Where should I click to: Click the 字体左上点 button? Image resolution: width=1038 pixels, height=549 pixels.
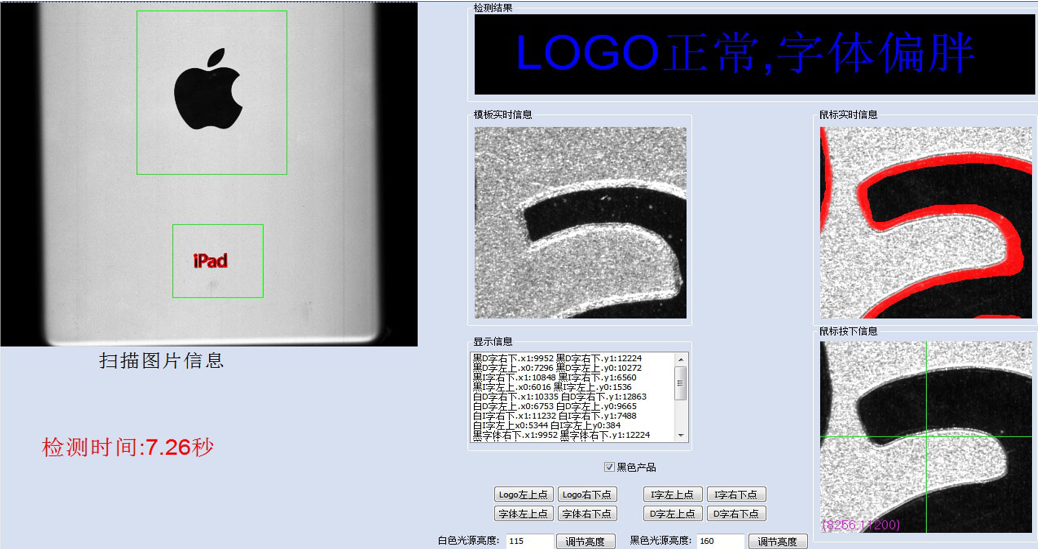pos(524,513)
